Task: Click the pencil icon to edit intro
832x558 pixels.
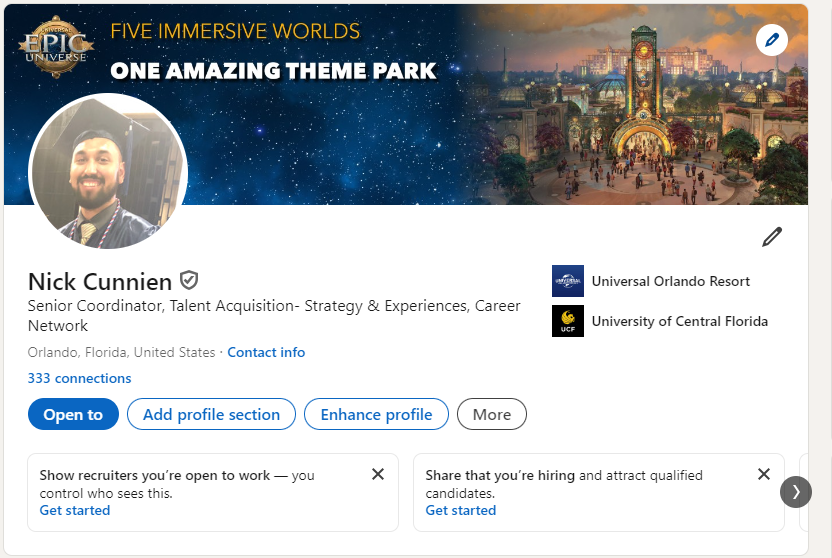Action: 772,237
